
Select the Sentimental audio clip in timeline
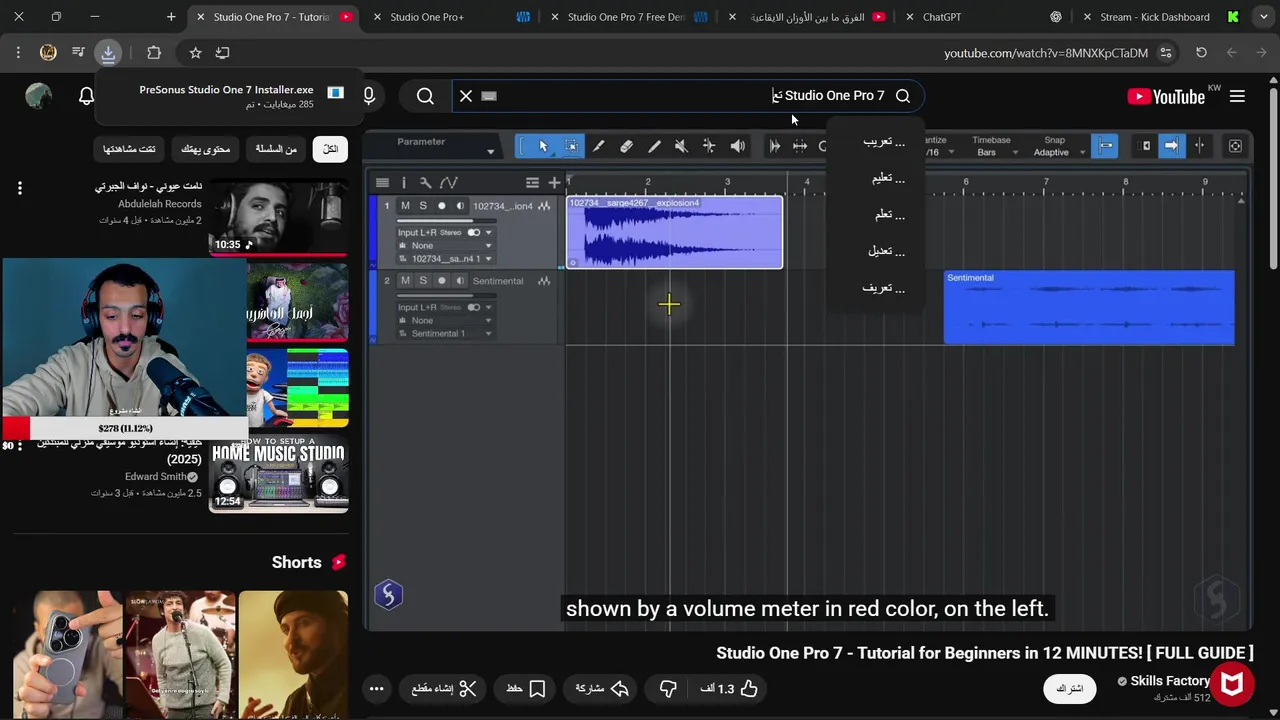pos(1089,308)
